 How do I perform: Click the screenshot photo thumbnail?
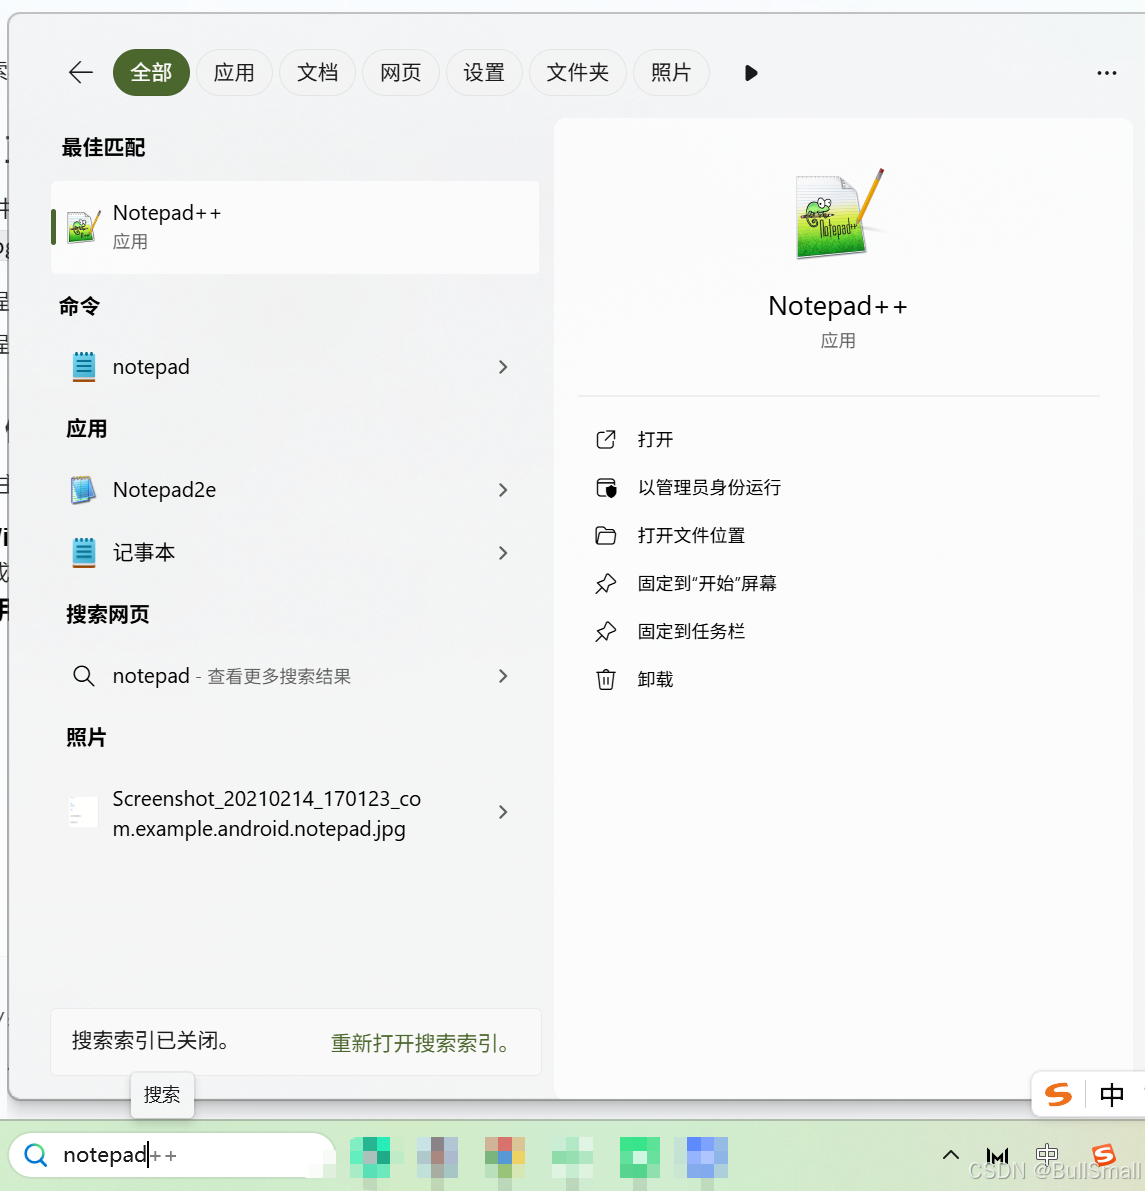[x=84, y=812]
